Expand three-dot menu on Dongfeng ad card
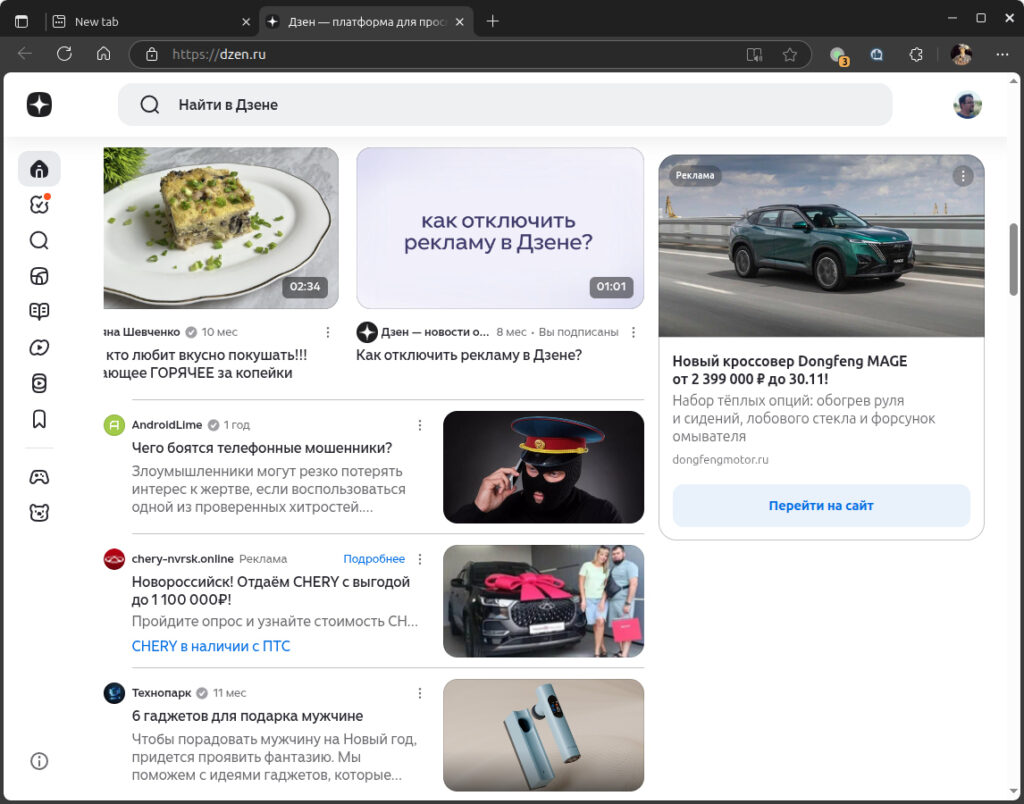 963,176
